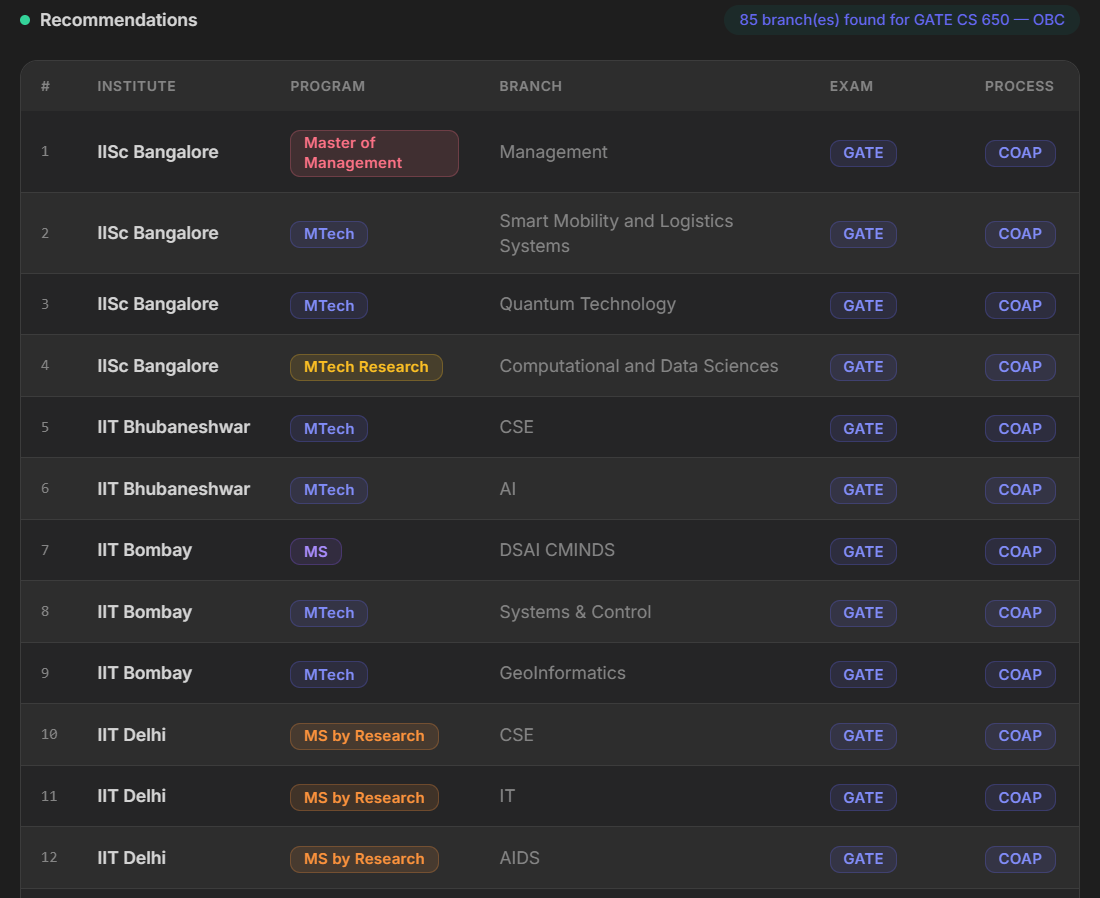Click IIT Bombay in the Systems & Control row
1100x898 pixels.
pos(145,612)
